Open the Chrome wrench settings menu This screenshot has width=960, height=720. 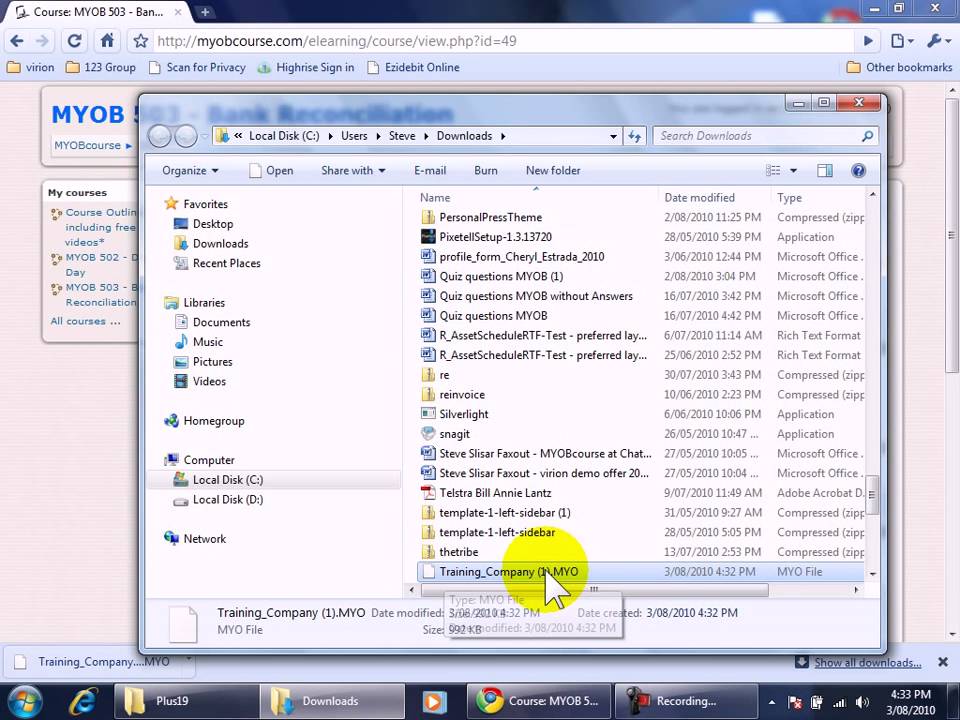938,41
